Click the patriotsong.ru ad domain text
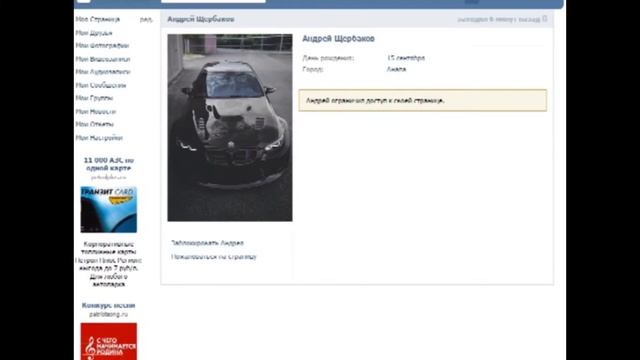This screenshot has height=360, width=640. coord(109,314)
